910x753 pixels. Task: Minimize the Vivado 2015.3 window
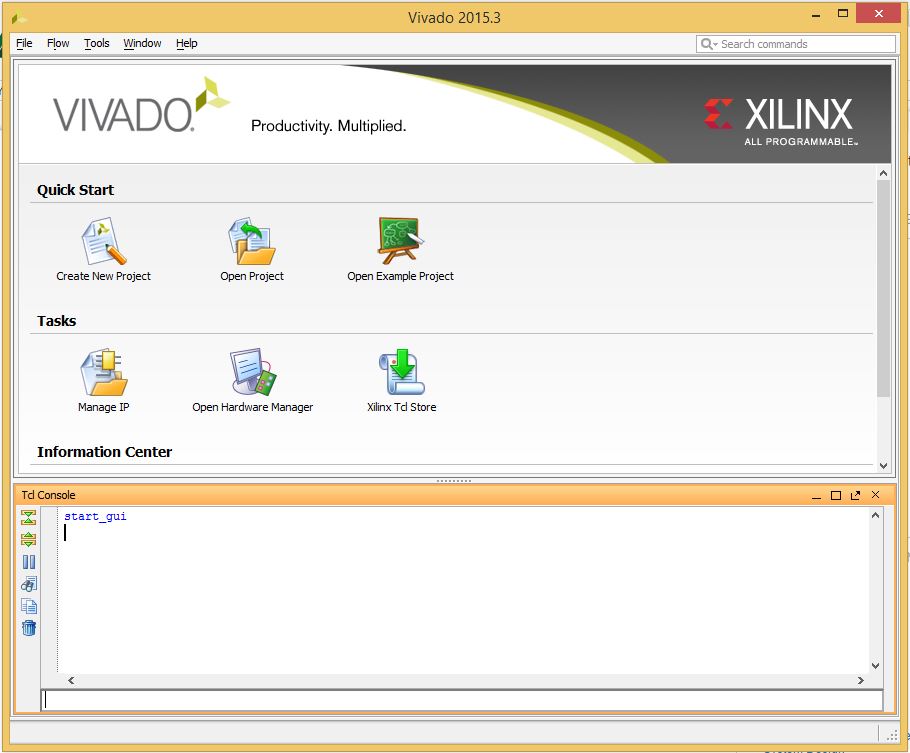click(816, 15)
